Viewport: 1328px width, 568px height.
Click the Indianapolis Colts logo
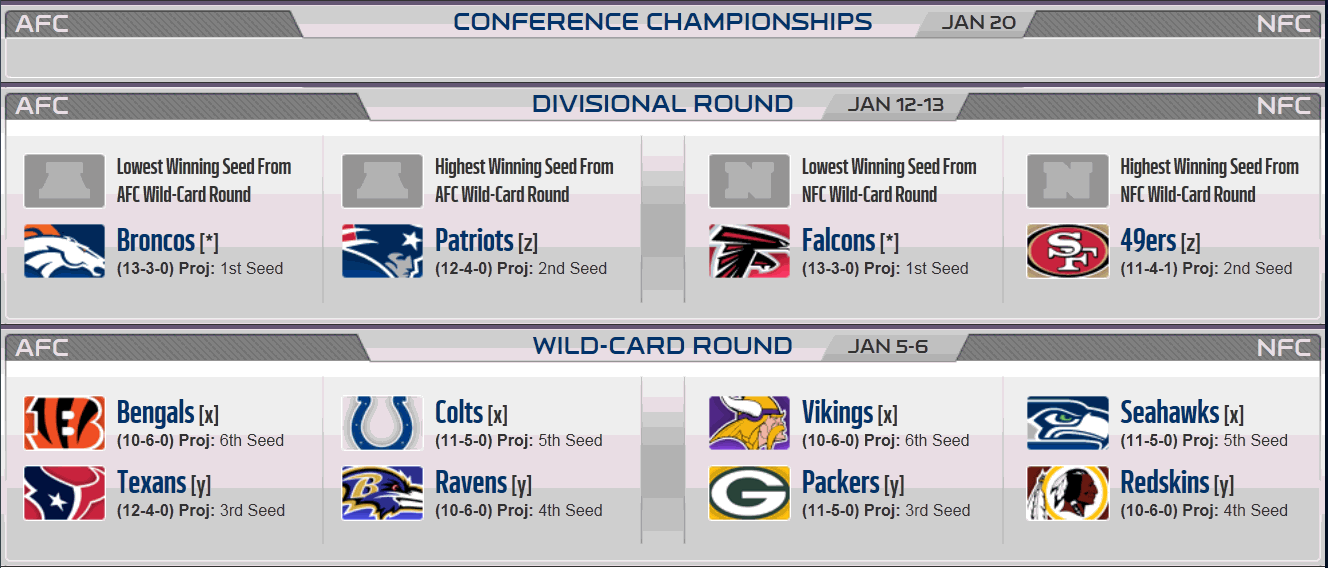pos(382,423)
